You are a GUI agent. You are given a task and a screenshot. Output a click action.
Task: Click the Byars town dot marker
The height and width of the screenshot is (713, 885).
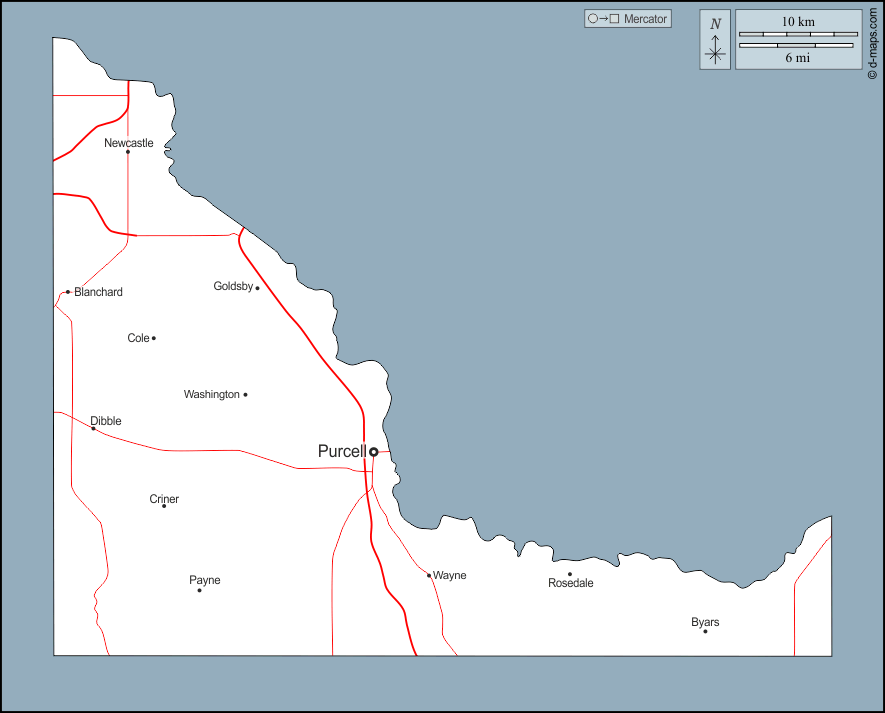tap(705, 631)
